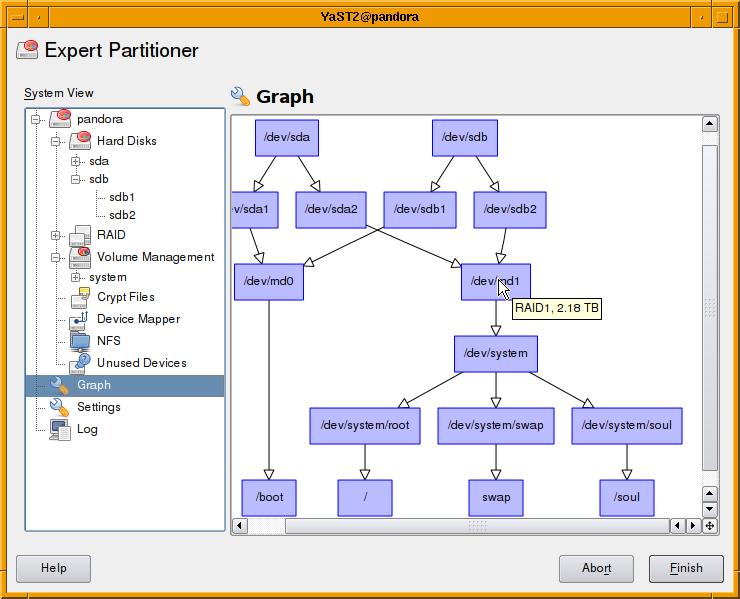Screen dimensions: 740x599
Task: Click the swap mount node
Action: (x=496, y=498)
